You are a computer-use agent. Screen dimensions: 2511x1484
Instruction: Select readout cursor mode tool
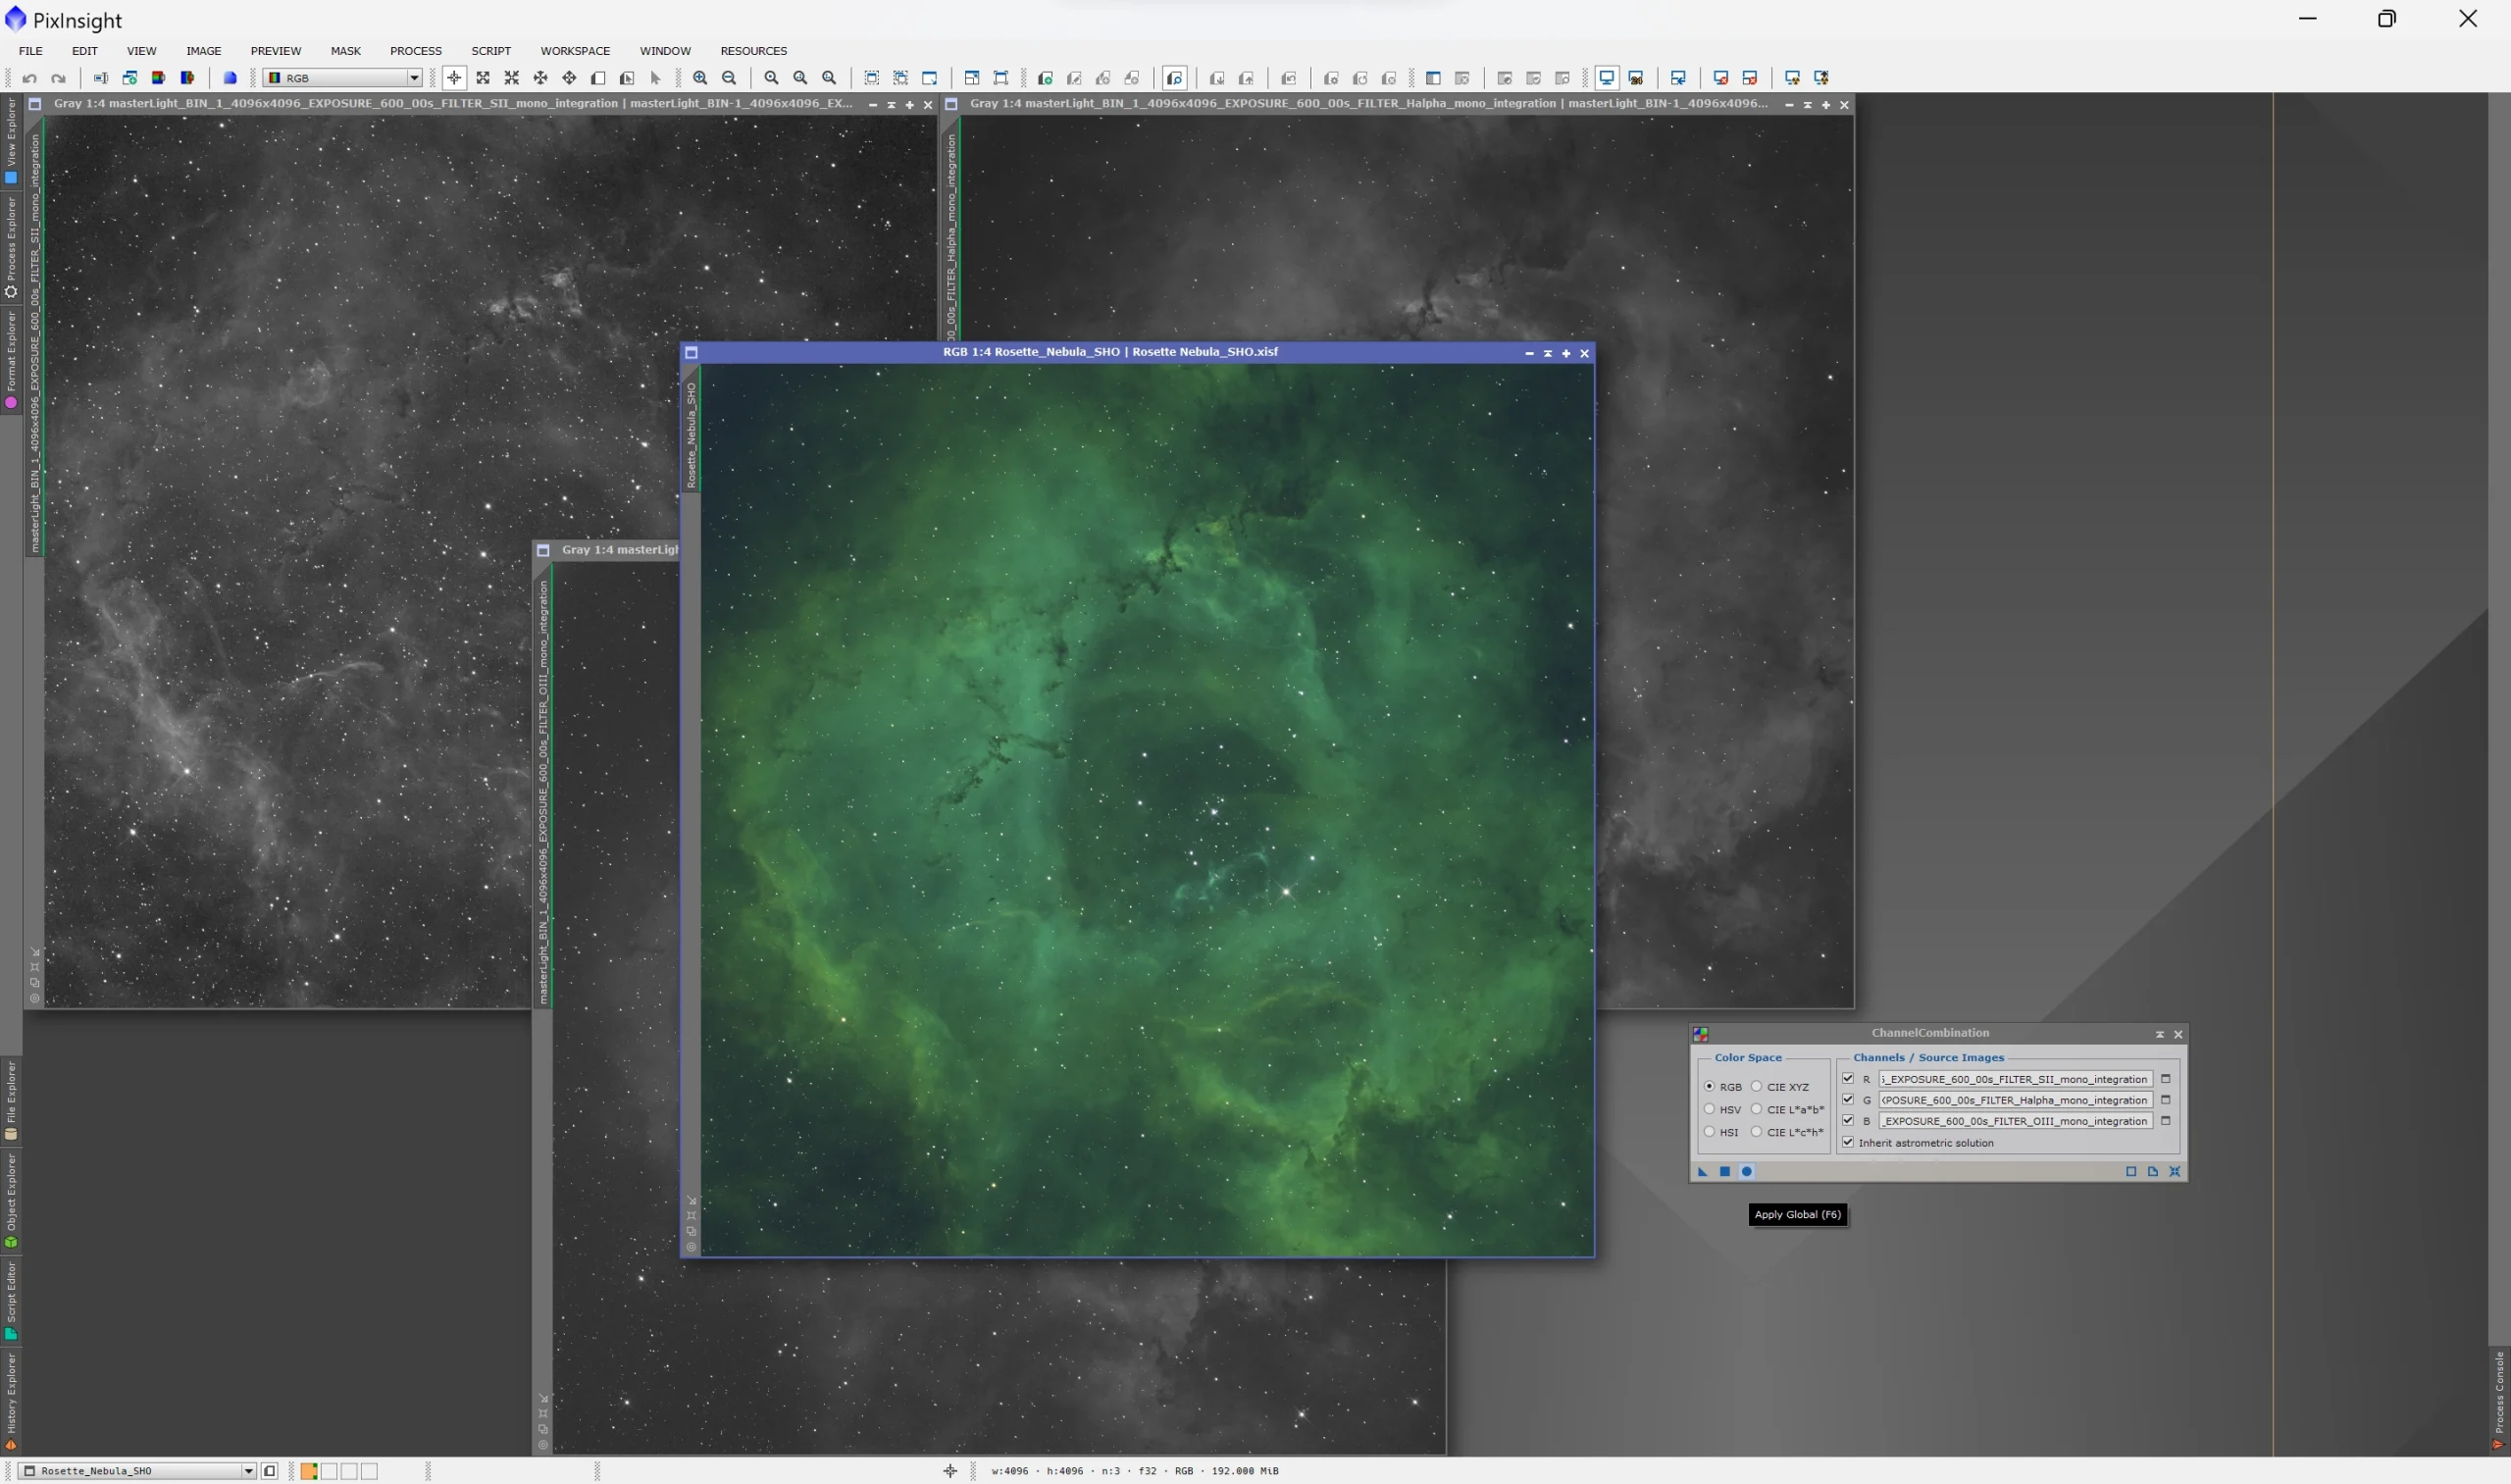(454, 78)
